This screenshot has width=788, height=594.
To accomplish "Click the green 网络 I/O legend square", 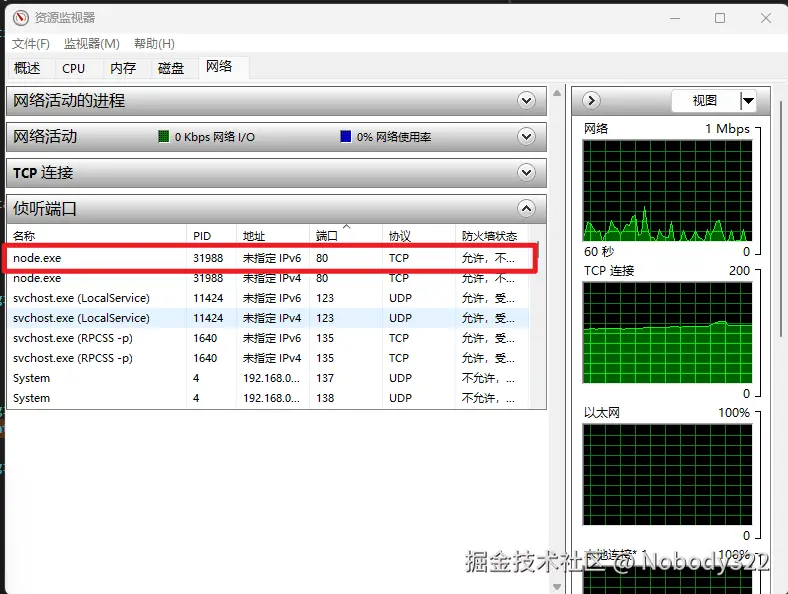I will tap(164, 136).
